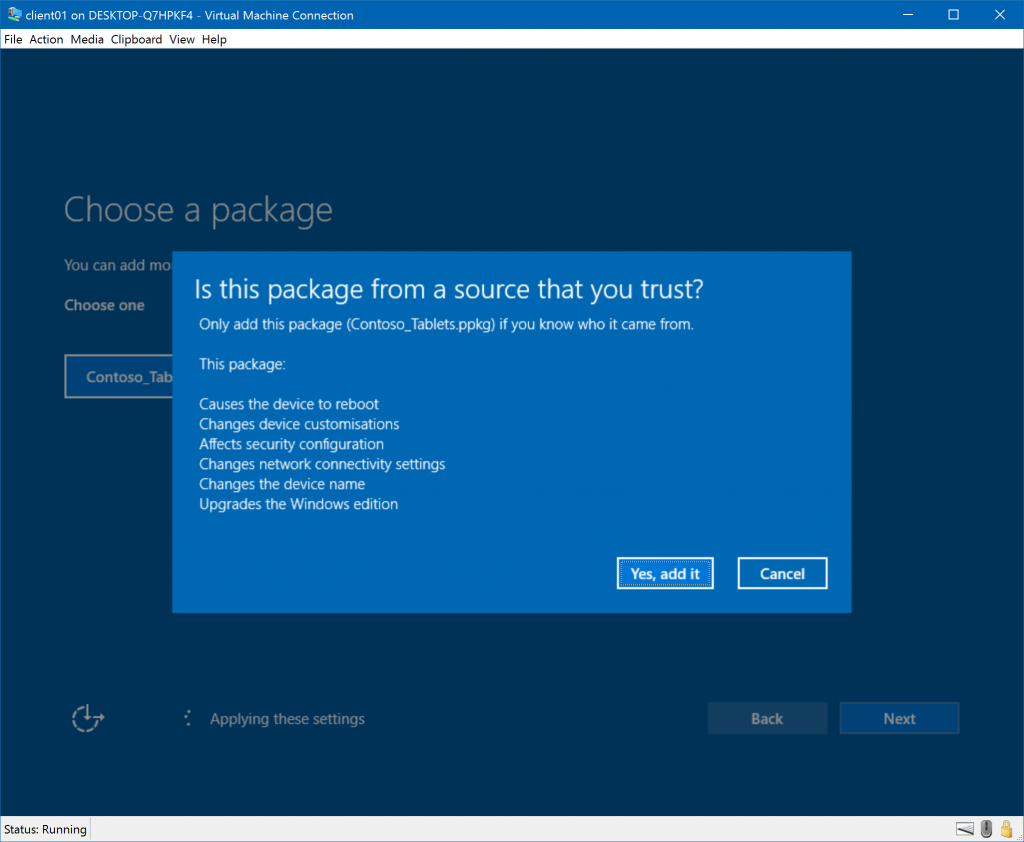Click 'Choose one' label
The image size is (1024, 842).
tap(104, 305)
